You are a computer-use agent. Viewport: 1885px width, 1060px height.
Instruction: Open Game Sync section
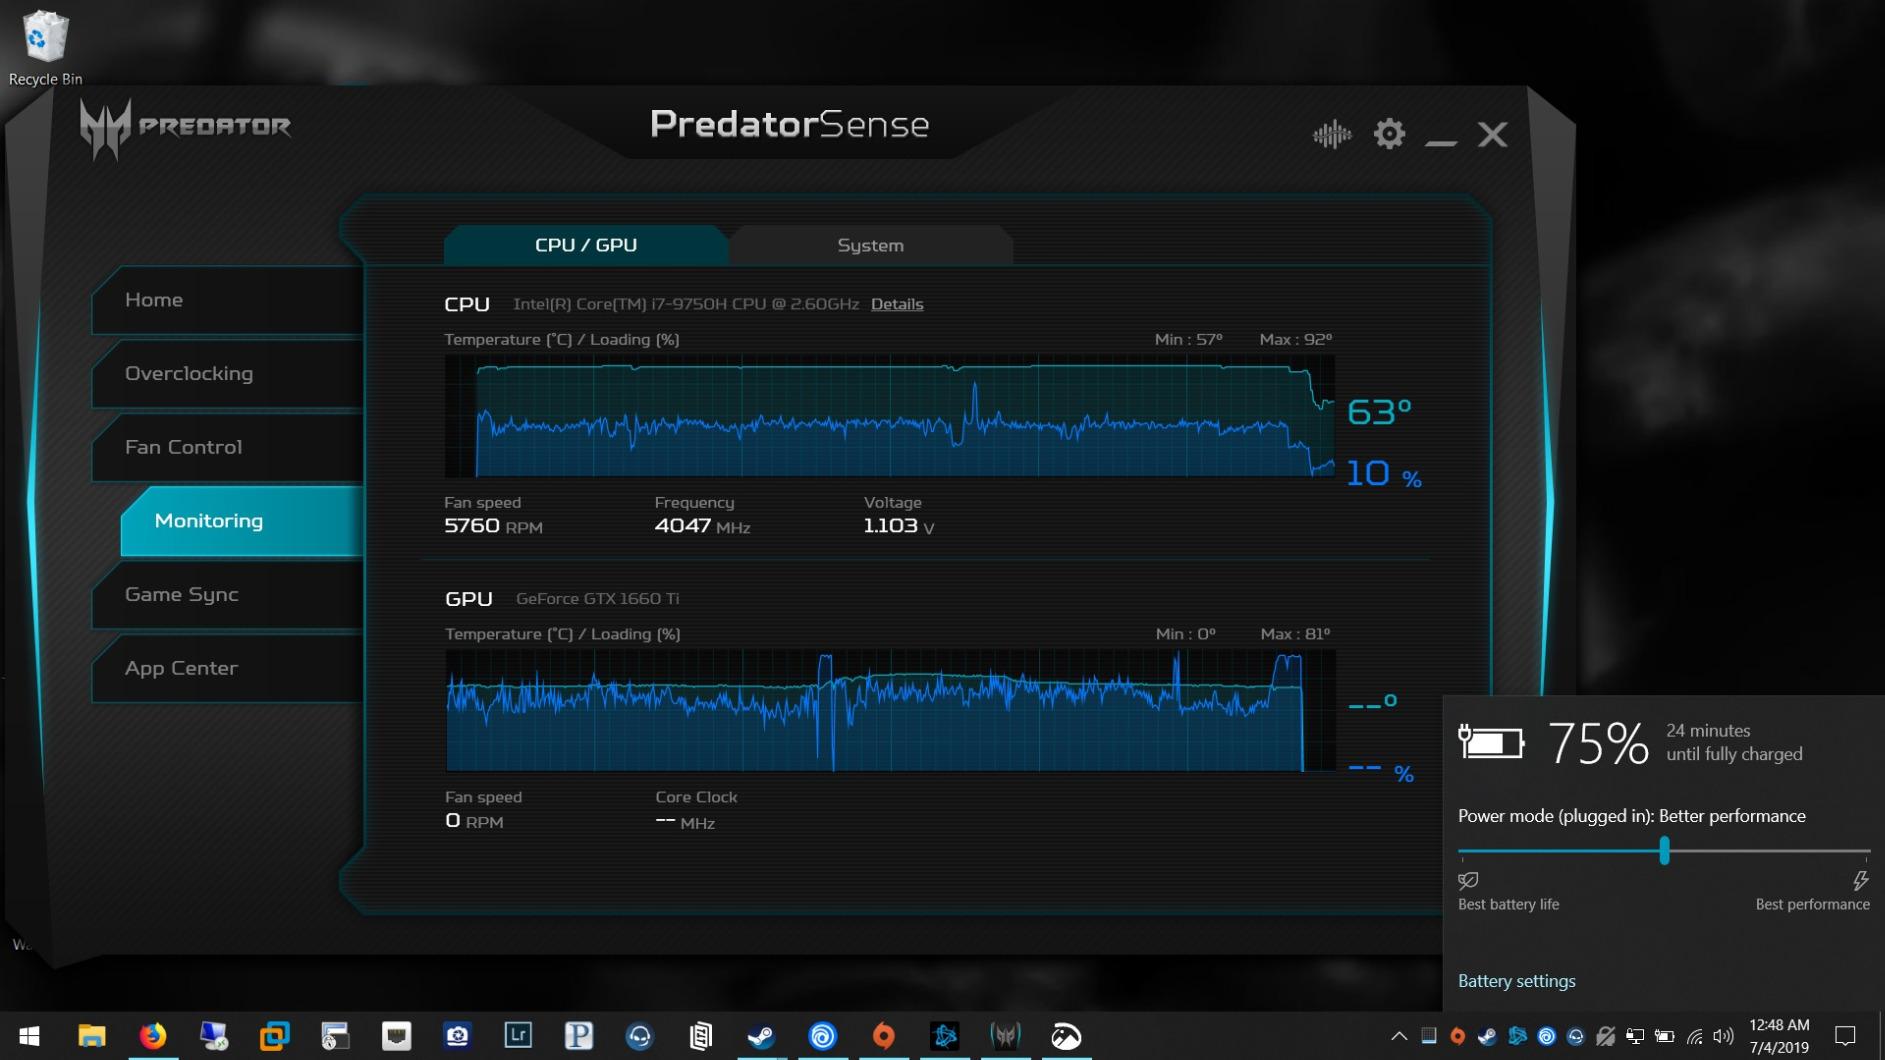[x=228, y=594]
